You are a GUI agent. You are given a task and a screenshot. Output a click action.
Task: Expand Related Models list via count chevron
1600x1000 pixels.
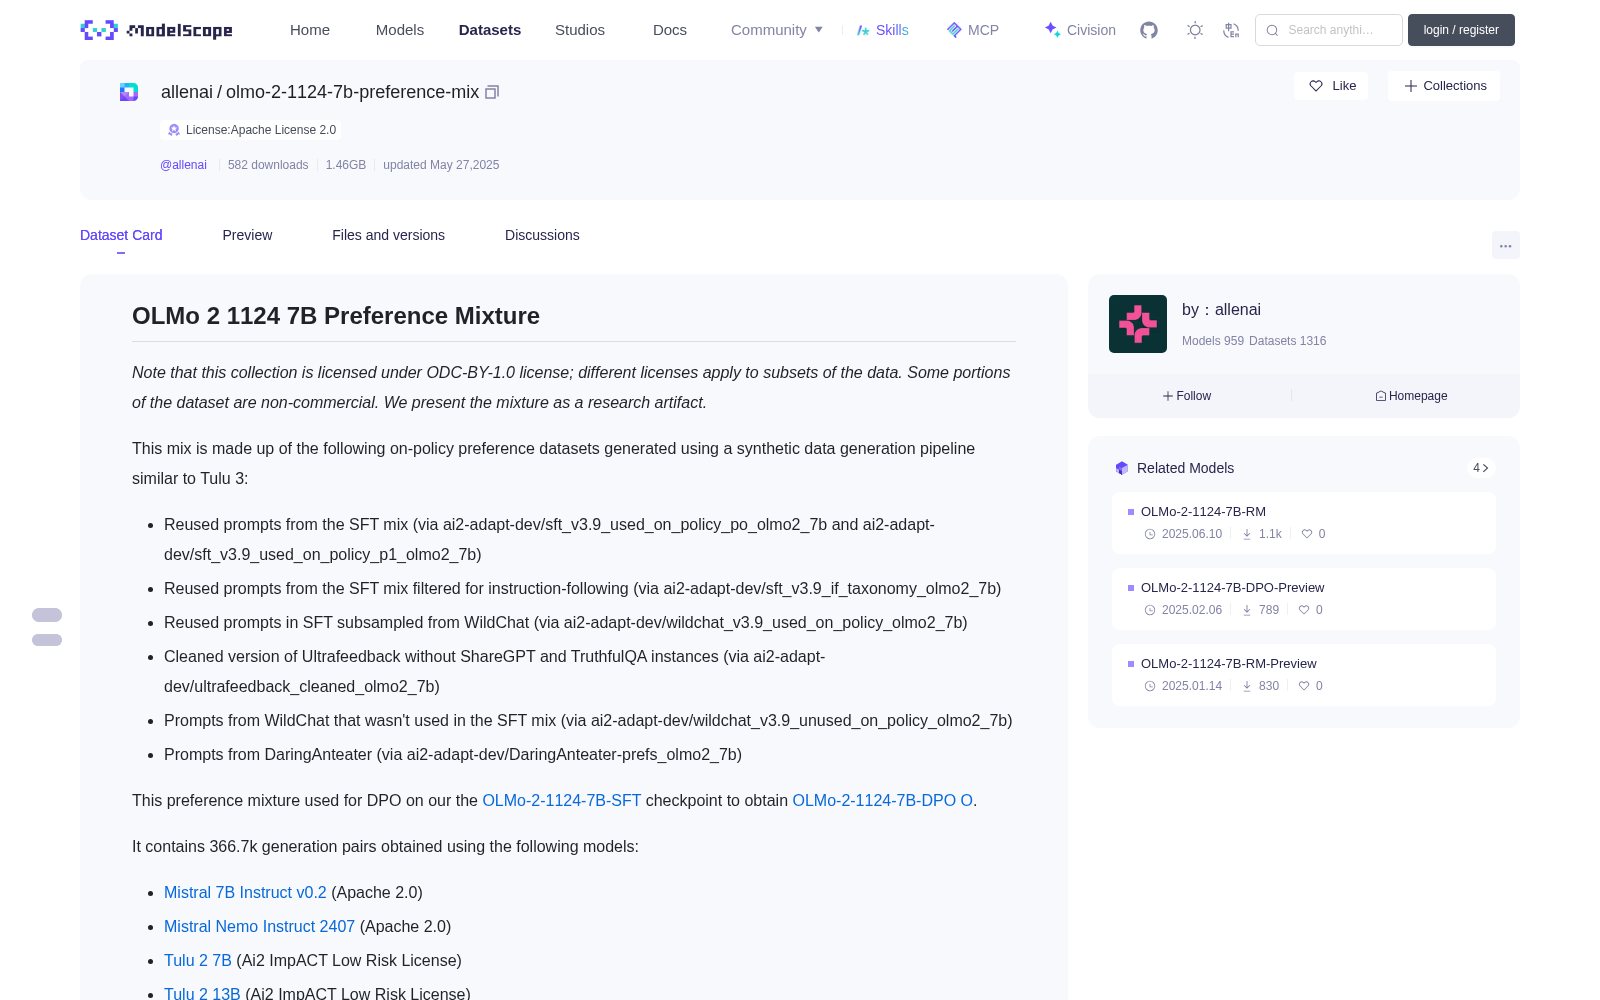(x=1480, y=468)
